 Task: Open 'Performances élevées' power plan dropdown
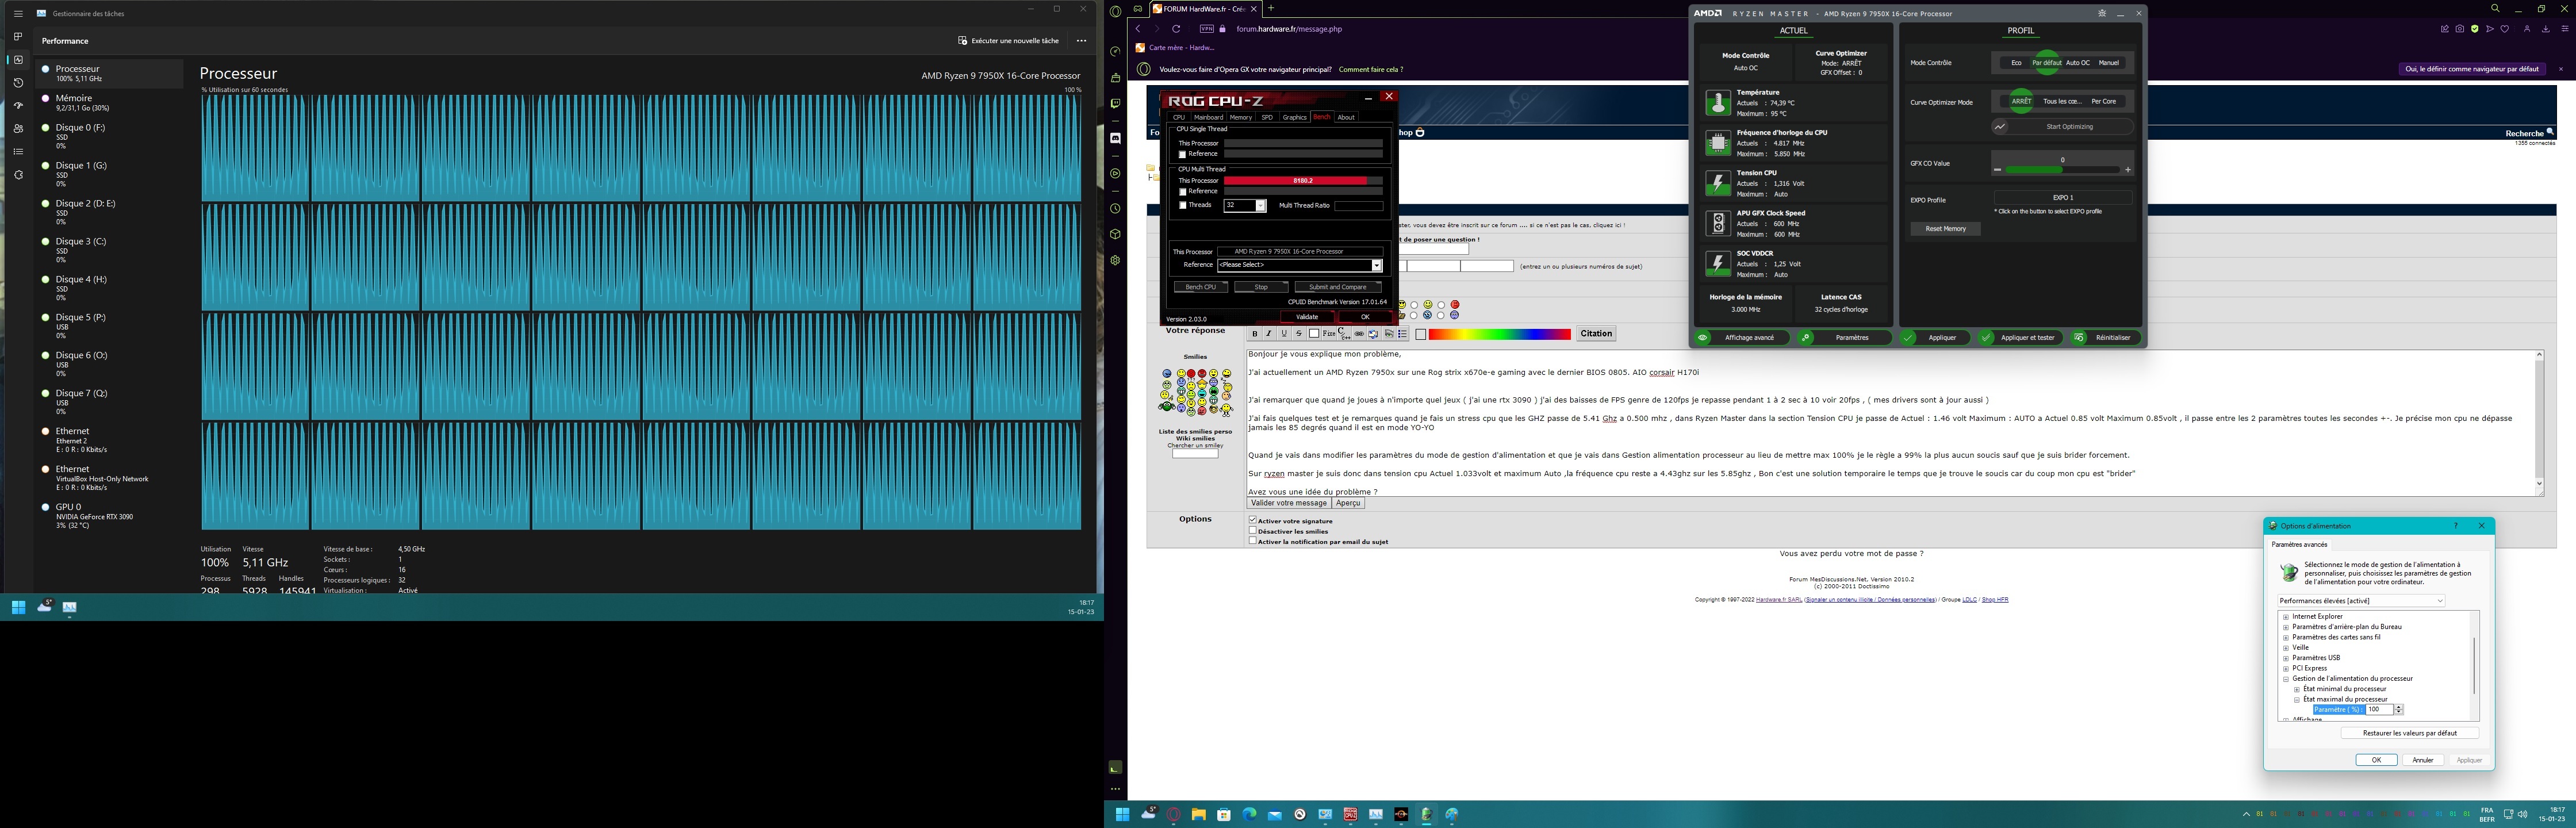click(2360, 601)
